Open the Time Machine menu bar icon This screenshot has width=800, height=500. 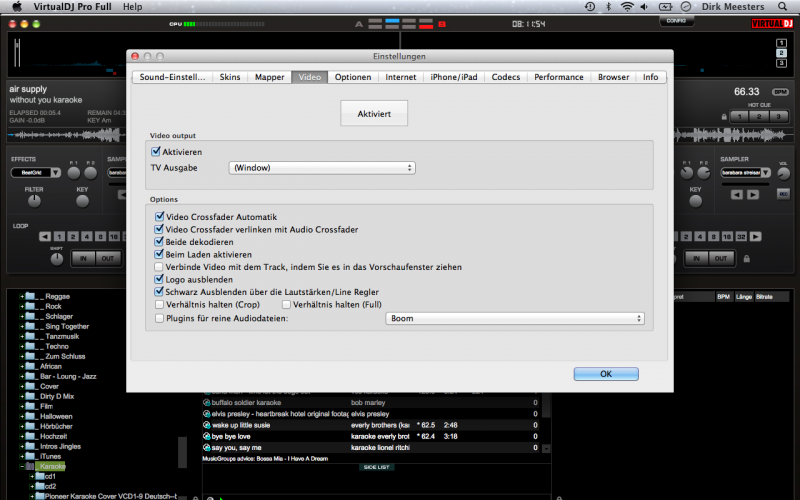tap(590, 7)
